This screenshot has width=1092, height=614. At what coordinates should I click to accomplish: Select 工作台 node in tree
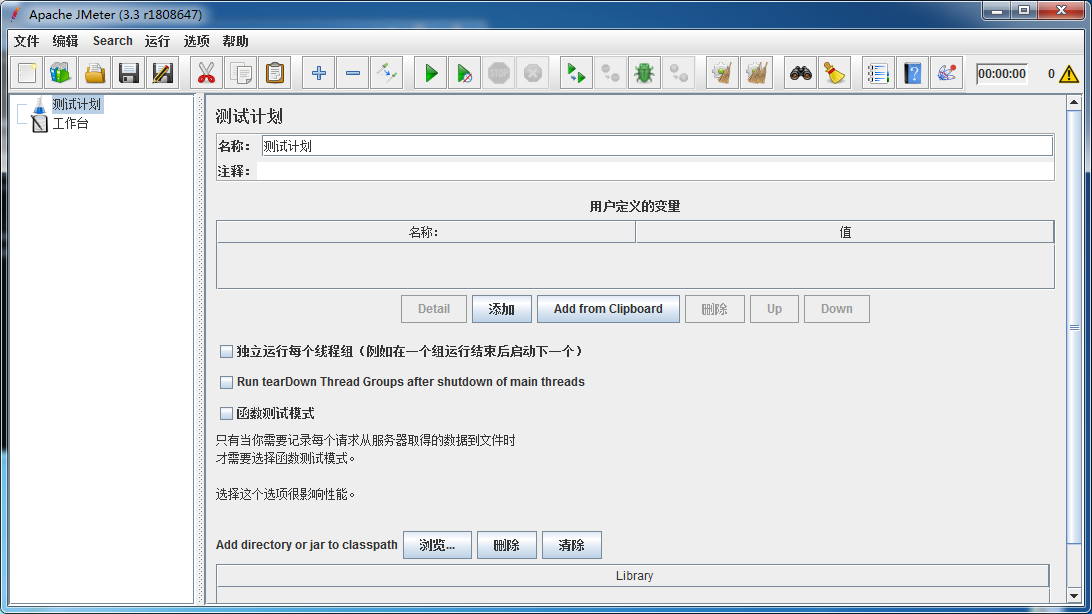click(x=70, y=124)
